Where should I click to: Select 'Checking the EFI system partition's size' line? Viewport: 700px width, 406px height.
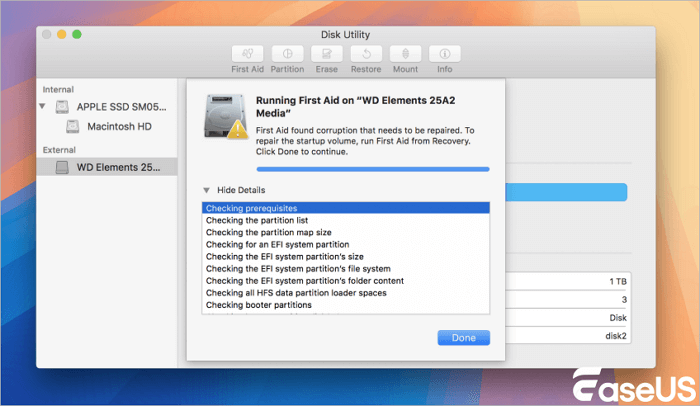pyautogui.click(x=346, y=256)
